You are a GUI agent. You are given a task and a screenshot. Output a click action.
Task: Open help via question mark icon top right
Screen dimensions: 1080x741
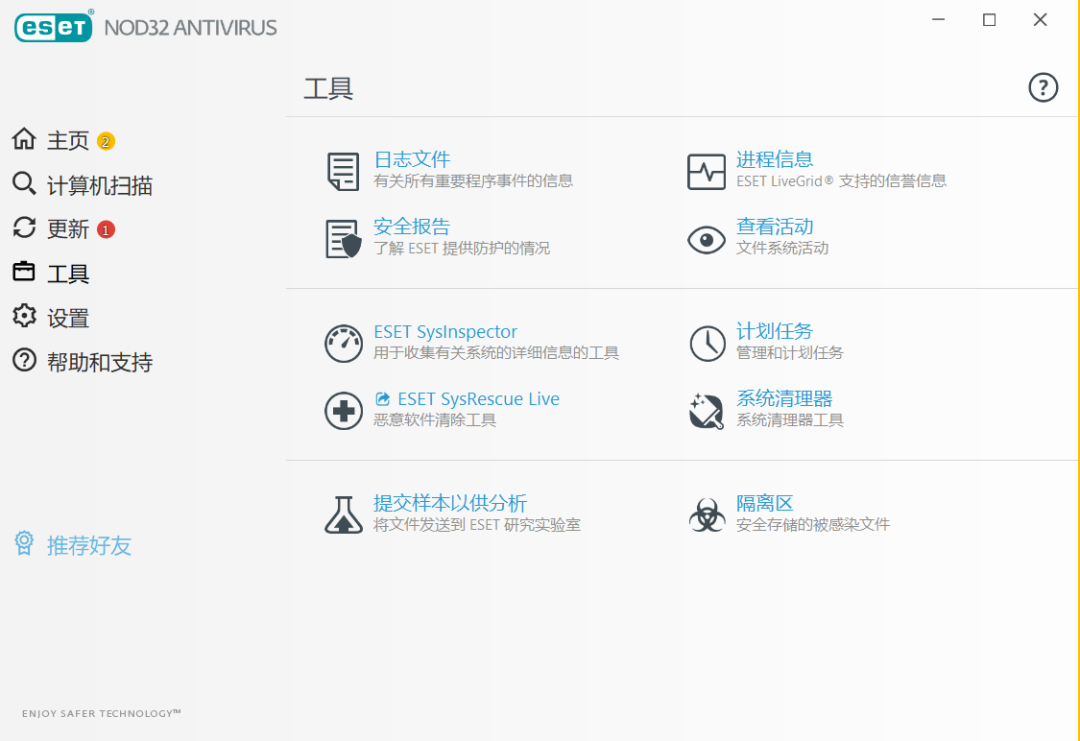point(1043,87)
